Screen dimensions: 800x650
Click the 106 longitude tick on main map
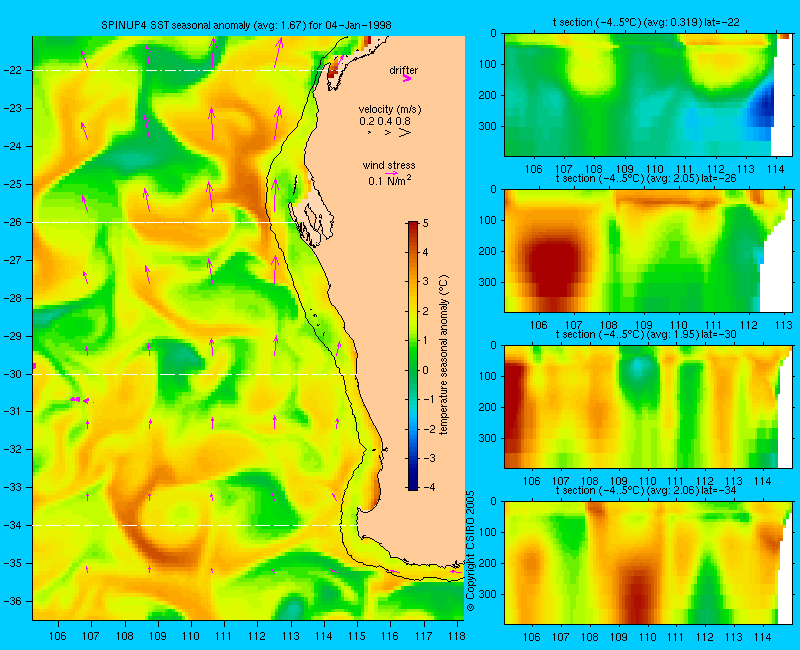point(58,636)
